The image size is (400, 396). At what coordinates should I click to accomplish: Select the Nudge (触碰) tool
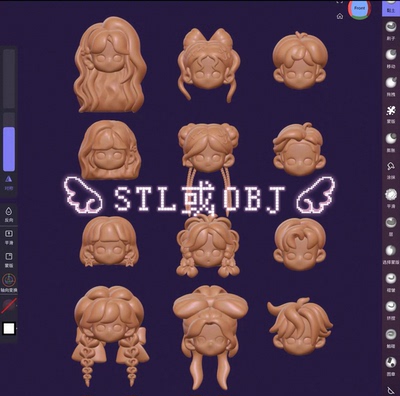pos(391,338)
